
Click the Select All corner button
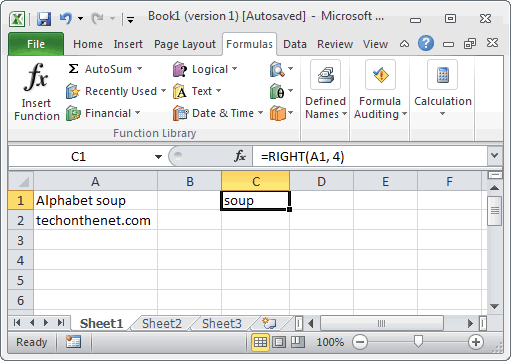(x=21, y=181)
